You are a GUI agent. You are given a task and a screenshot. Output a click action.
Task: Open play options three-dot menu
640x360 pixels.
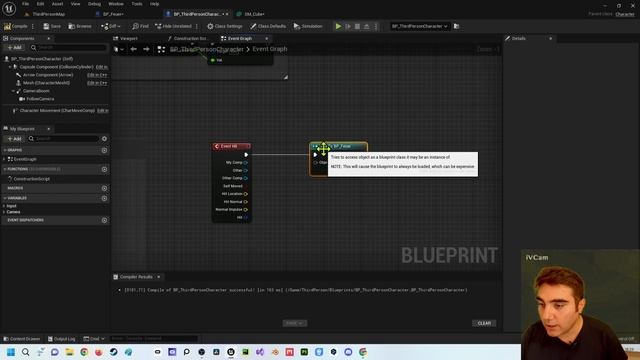tap(376, 26)
